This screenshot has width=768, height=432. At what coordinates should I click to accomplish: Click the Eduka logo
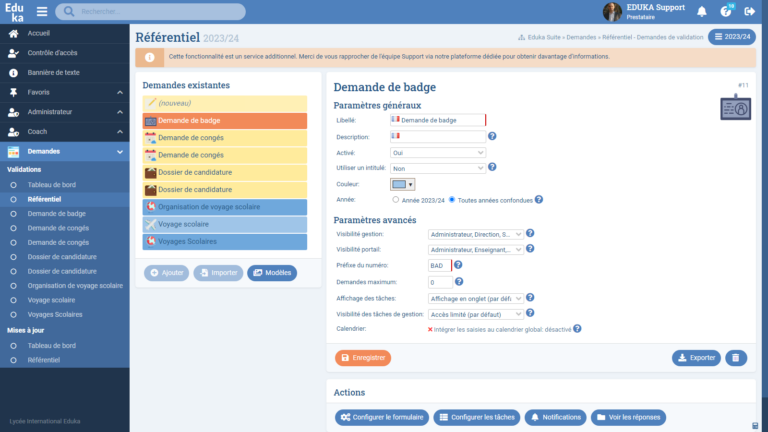point(14,12)
